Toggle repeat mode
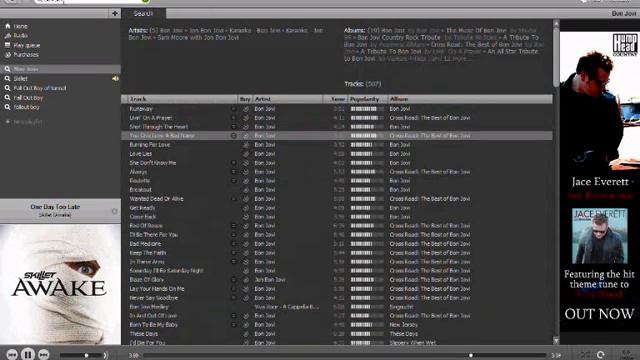640x360 pixels. point(601,355)
